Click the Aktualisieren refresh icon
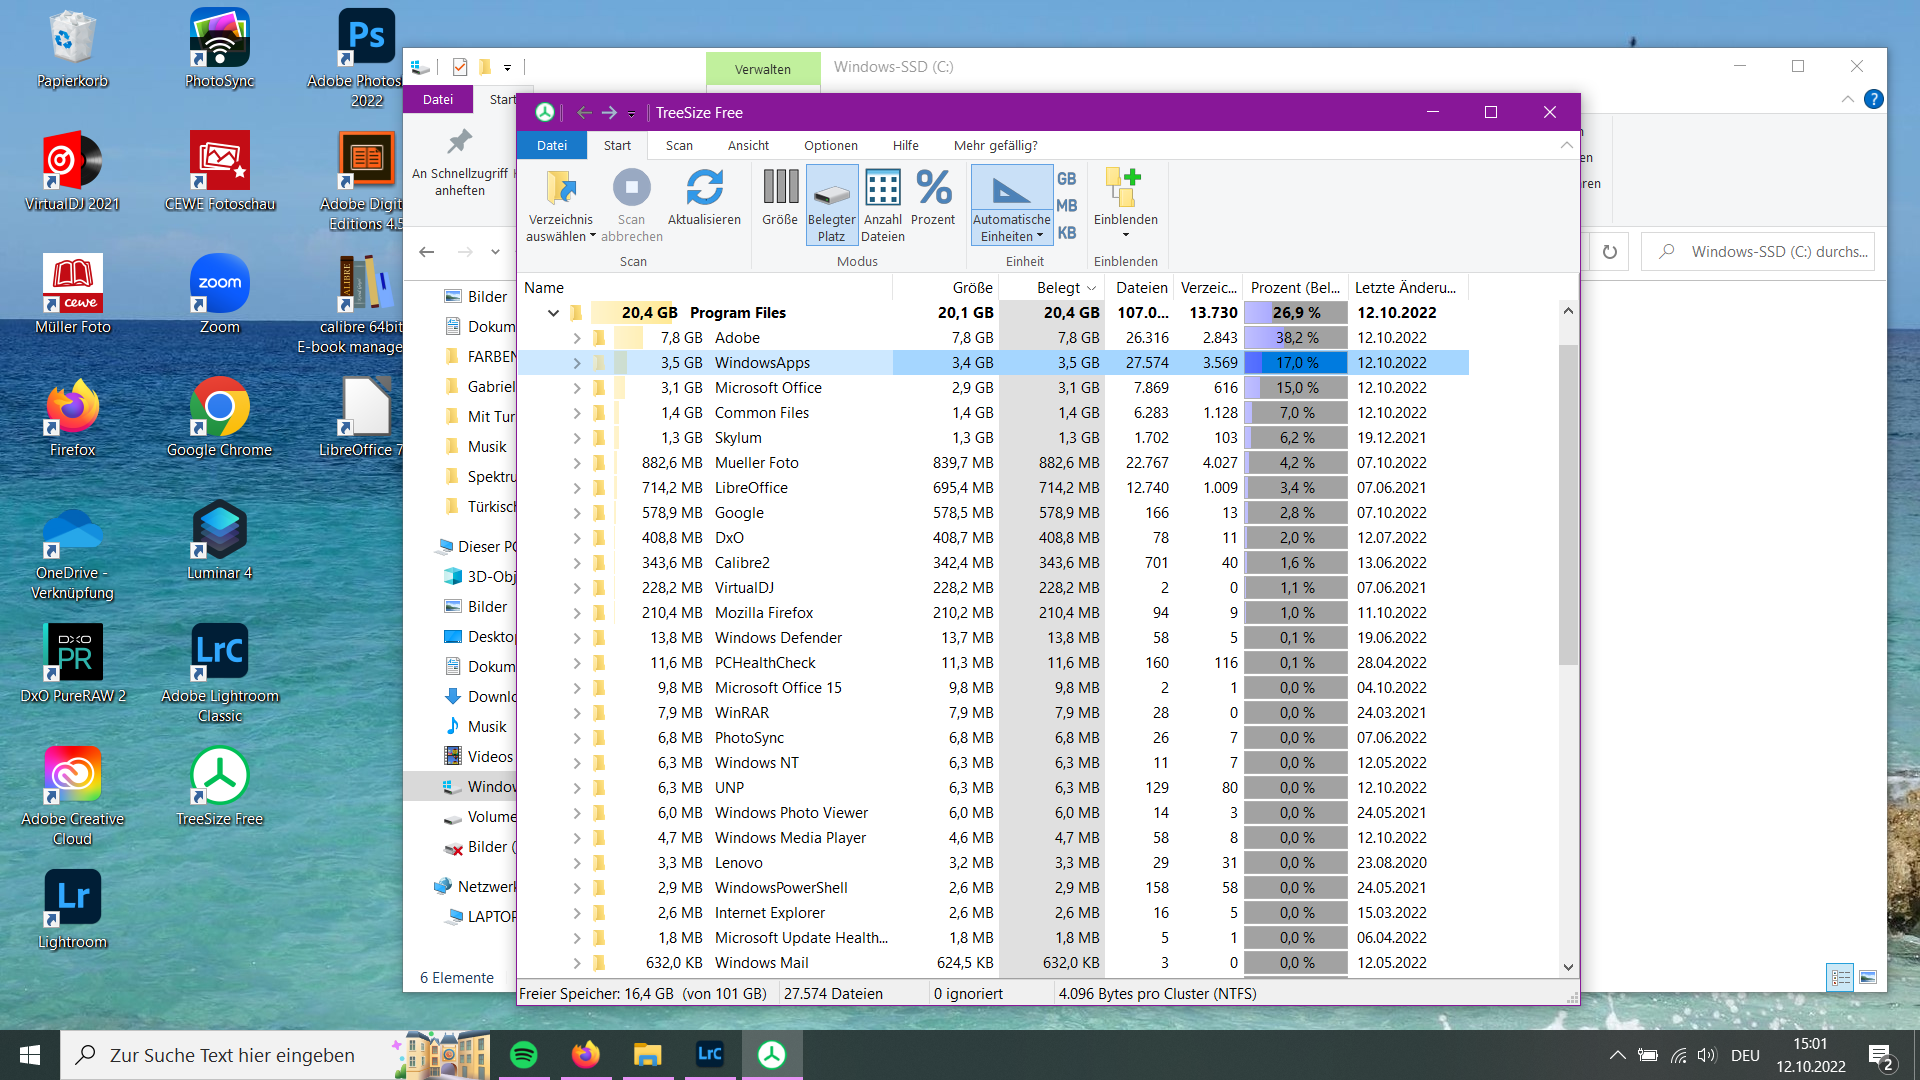The image size is (1920, 1080). [x=704, y=188]
